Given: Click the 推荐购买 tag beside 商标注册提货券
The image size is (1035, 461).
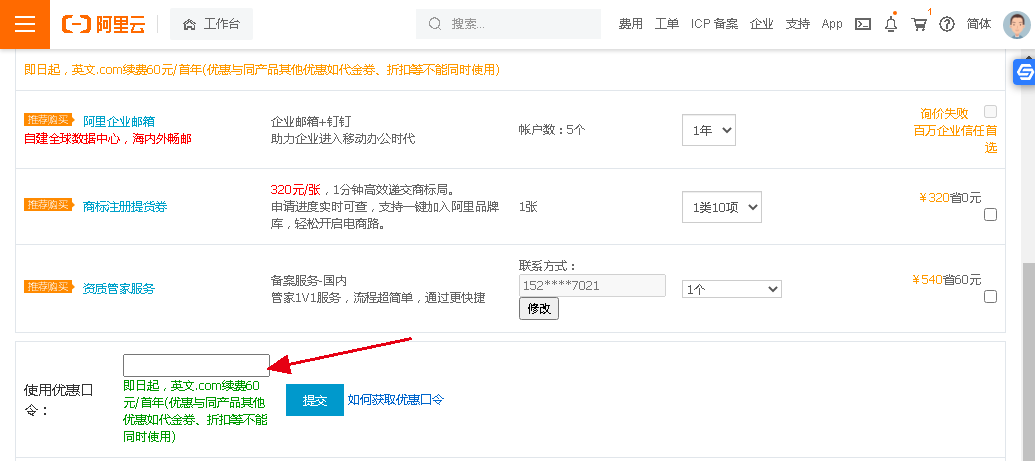Looking at the screenshot, I should pos(48,205).
